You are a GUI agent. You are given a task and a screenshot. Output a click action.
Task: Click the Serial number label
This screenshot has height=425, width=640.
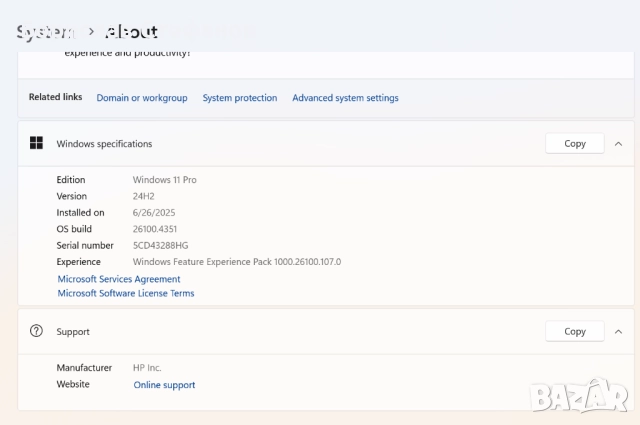[85, 245]
